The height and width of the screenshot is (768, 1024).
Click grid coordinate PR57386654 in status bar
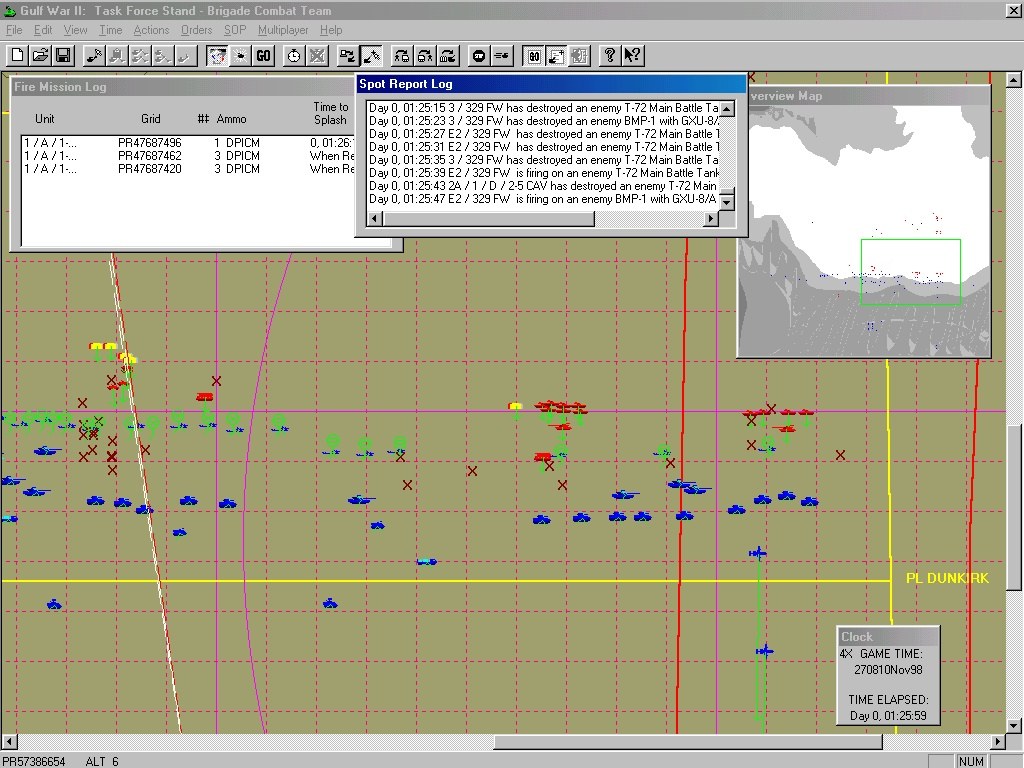pos(34,761)
